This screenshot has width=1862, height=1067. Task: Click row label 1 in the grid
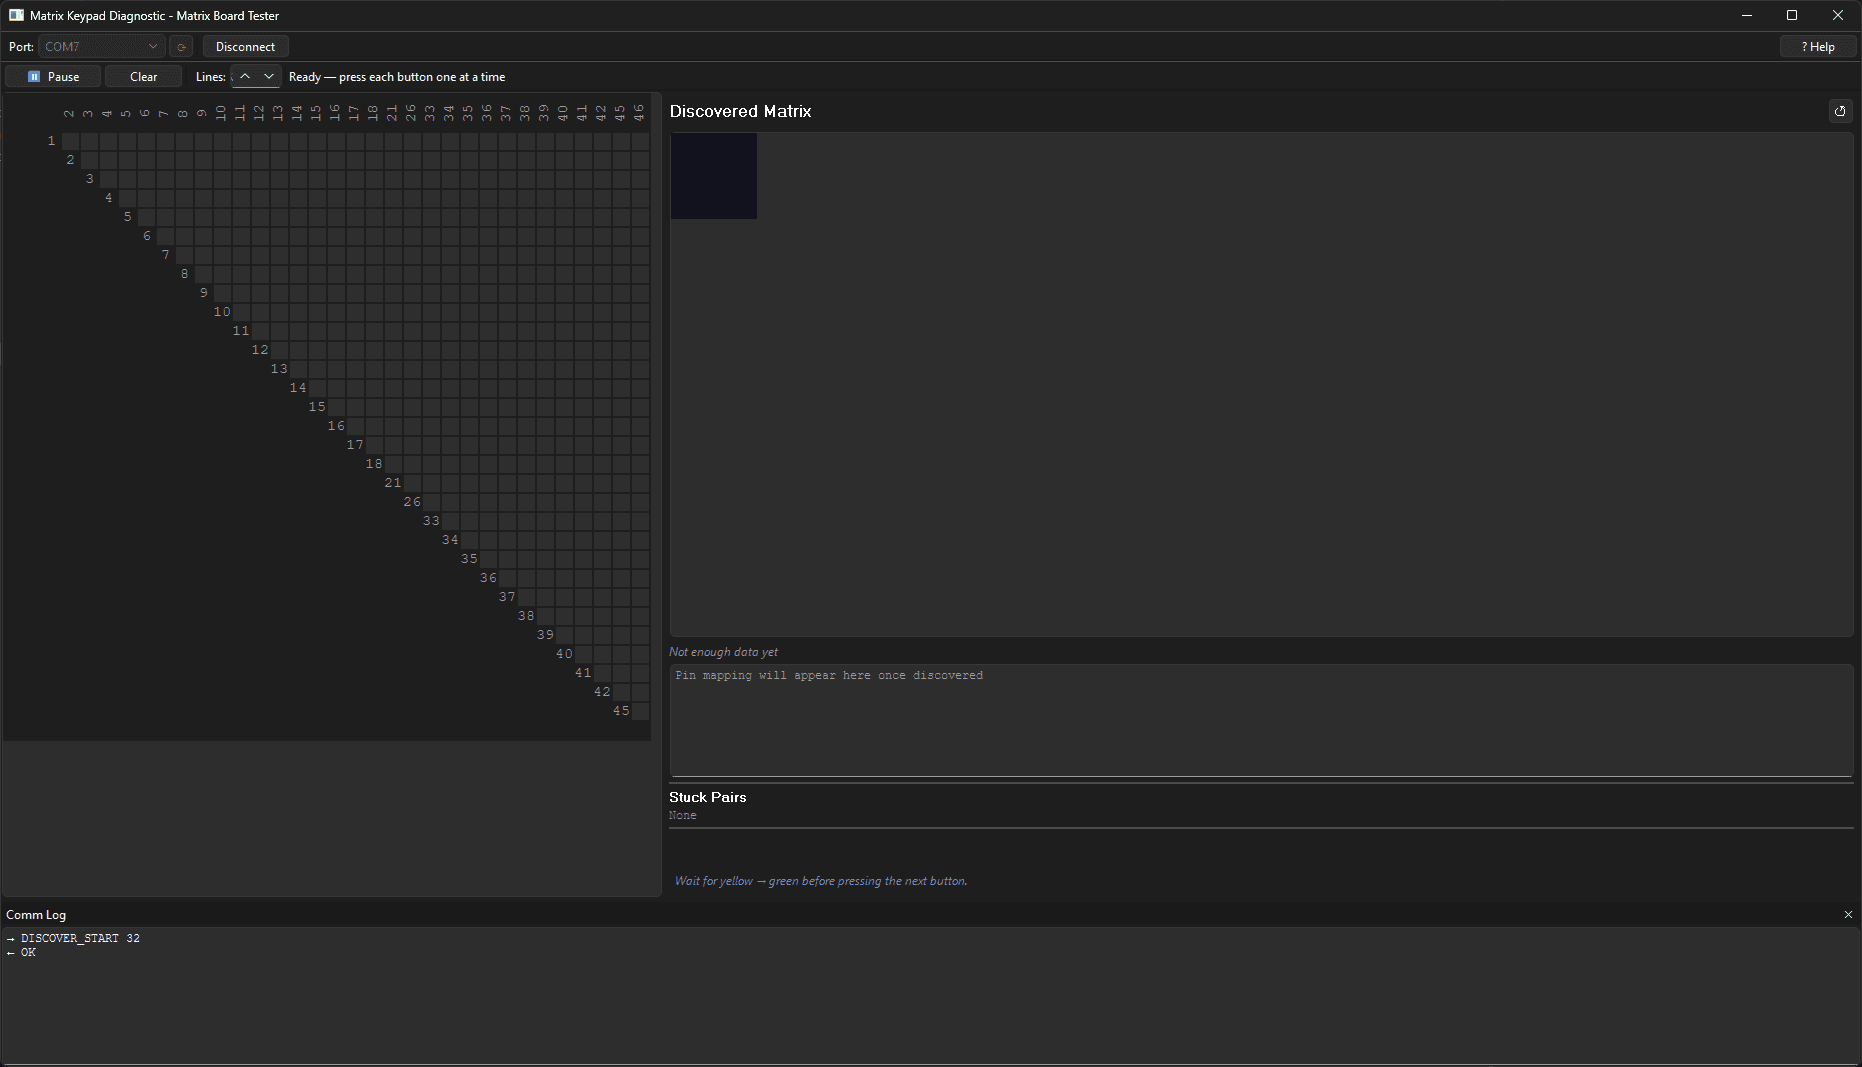pos(52,141)
